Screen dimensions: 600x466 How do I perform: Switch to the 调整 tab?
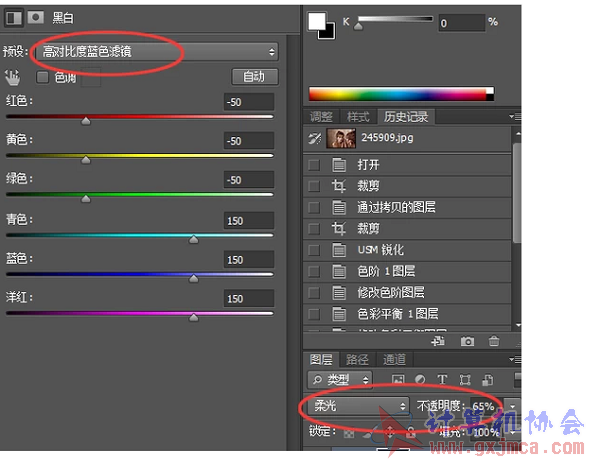click(321, 117)
